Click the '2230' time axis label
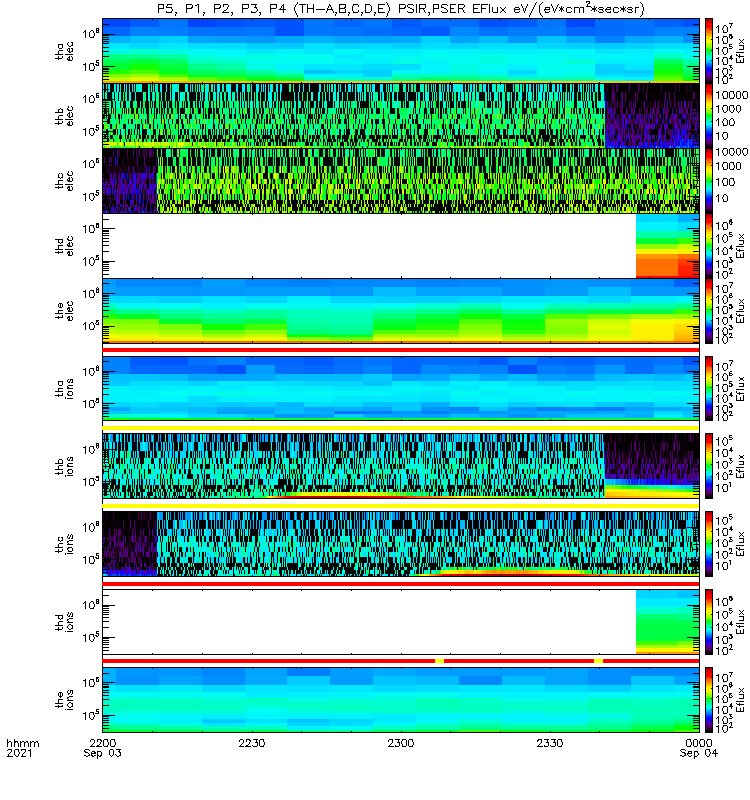The image size is (750, 800). coord(252,743)
